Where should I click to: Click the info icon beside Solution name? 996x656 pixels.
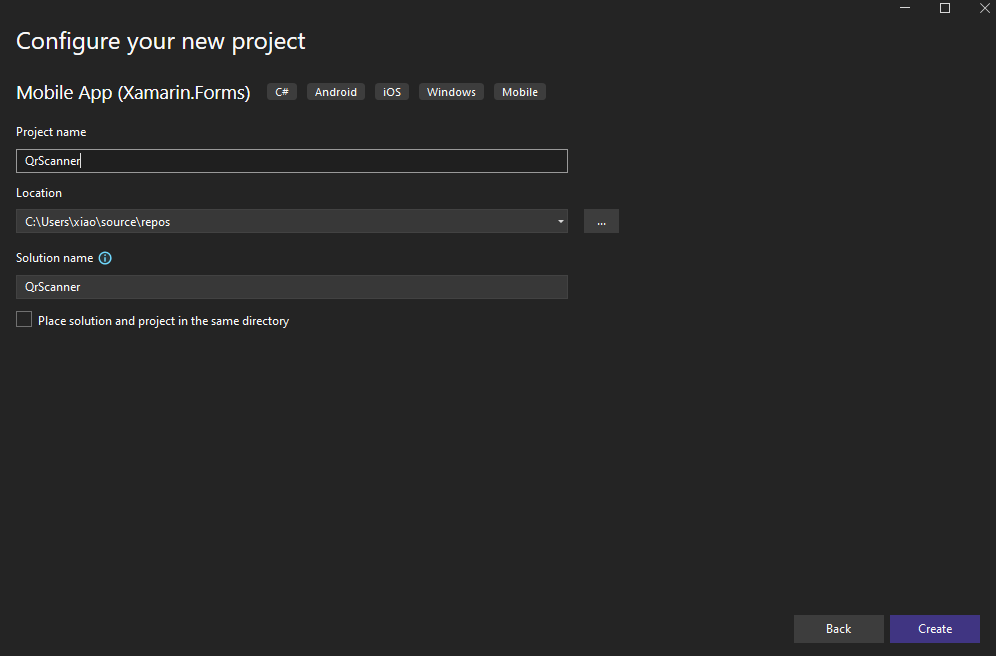pos(105,258)
